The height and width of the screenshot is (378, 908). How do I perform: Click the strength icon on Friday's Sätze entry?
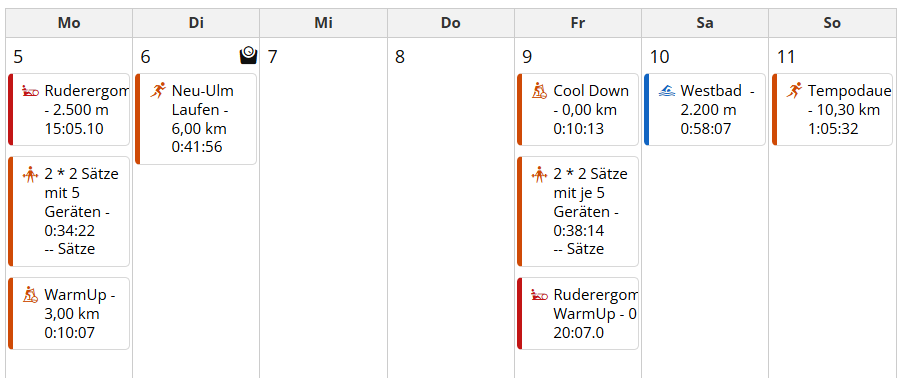click(x=540, y=174)
